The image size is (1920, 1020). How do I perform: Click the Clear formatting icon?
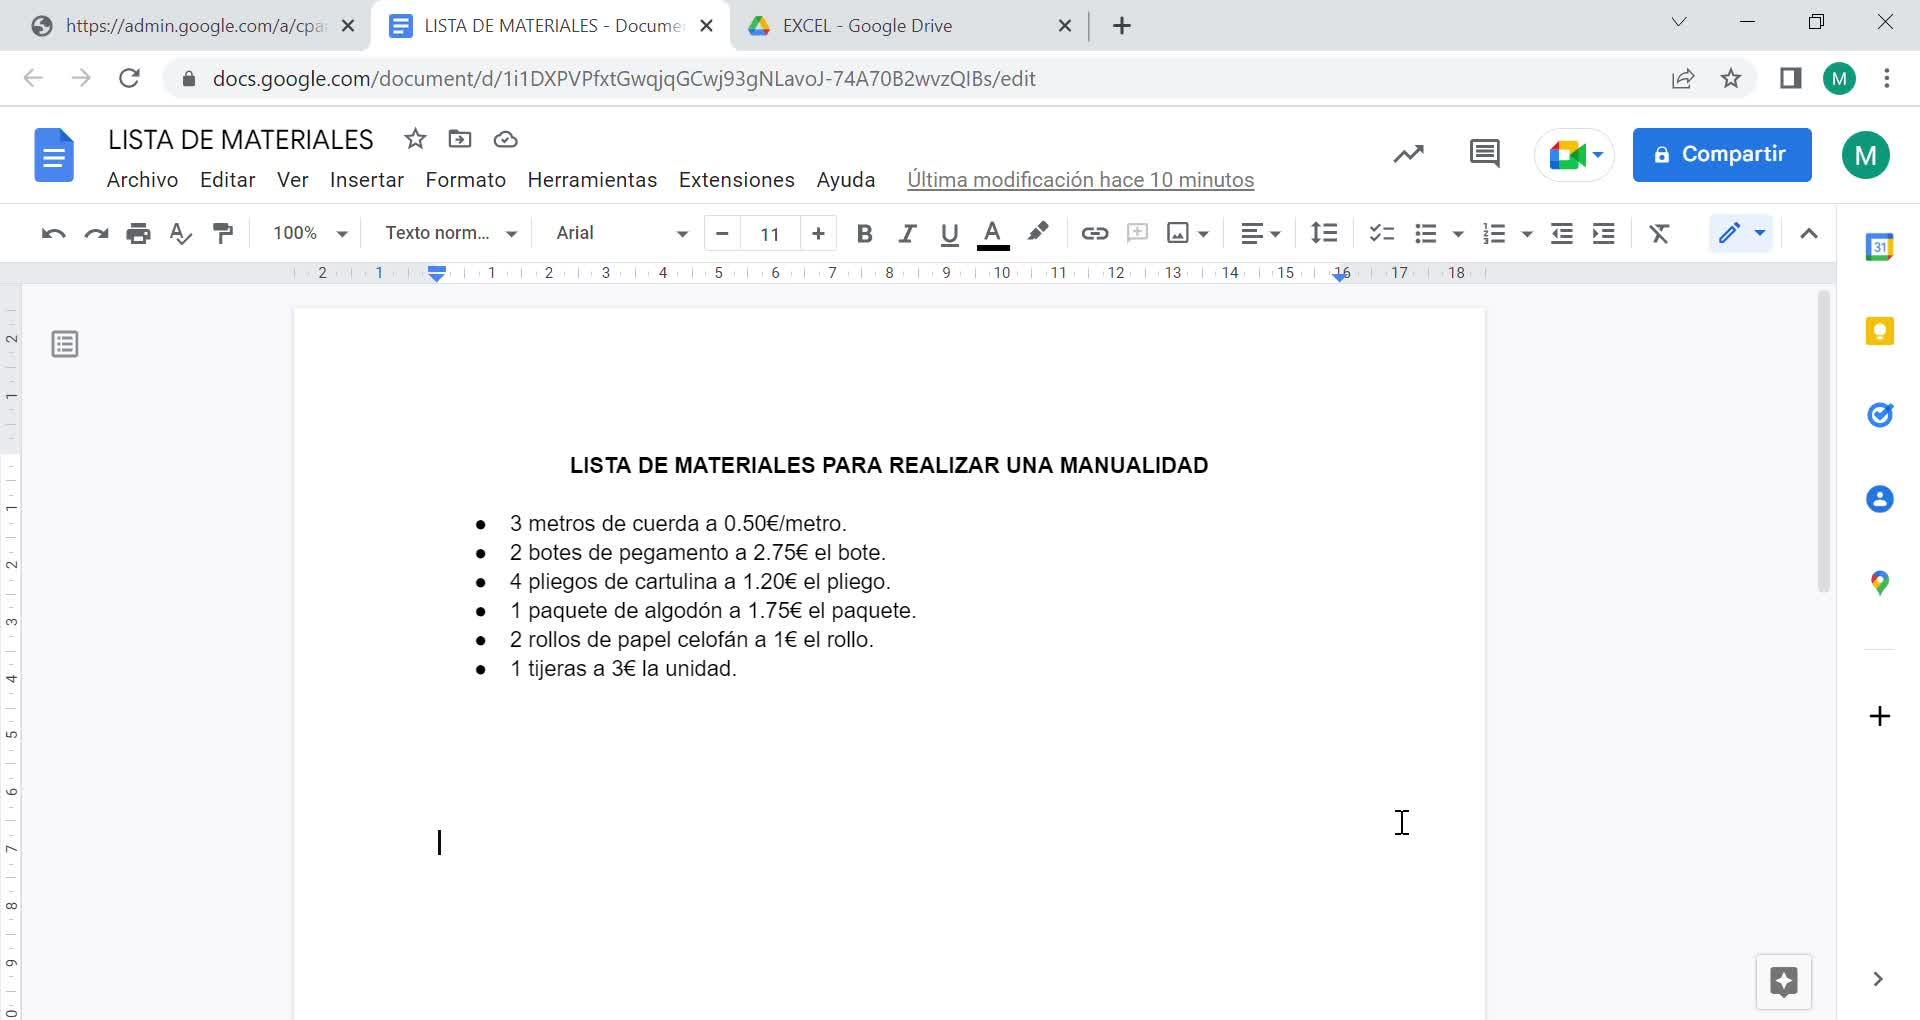coord(1659,233)
